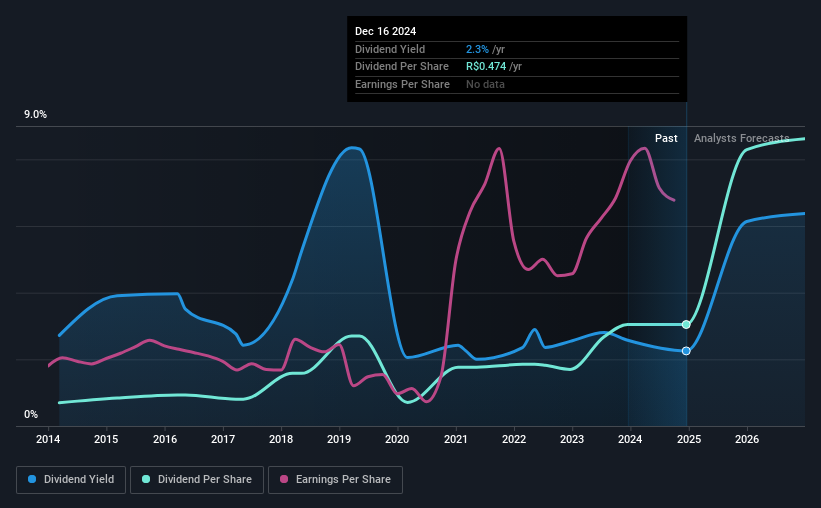Click the '0%' y-axis label
The image size is (821, 508).
click(31, 414)
